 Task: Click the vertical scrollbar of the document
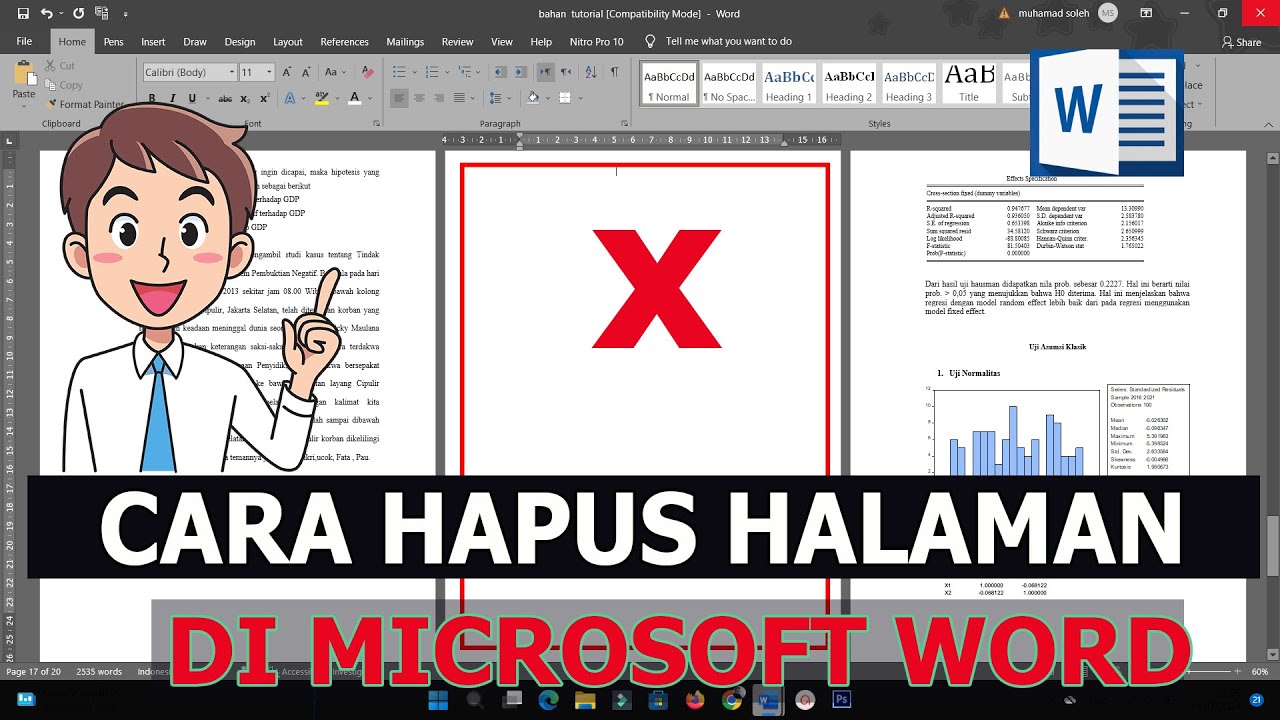(x=1272, y=405)
